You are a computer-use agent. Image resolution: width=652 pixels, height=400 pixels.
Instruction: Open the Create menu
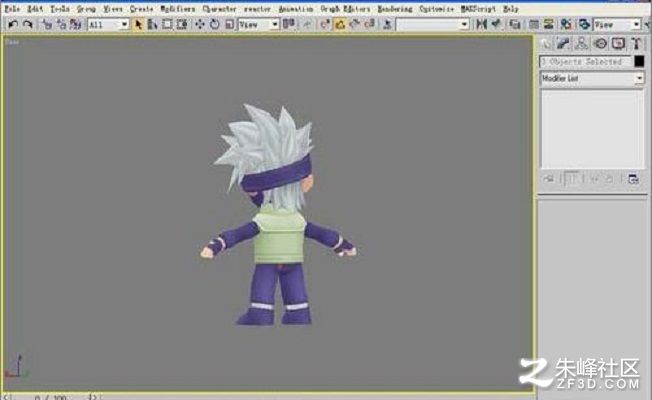pyautogui.click(x=141, y=9)
